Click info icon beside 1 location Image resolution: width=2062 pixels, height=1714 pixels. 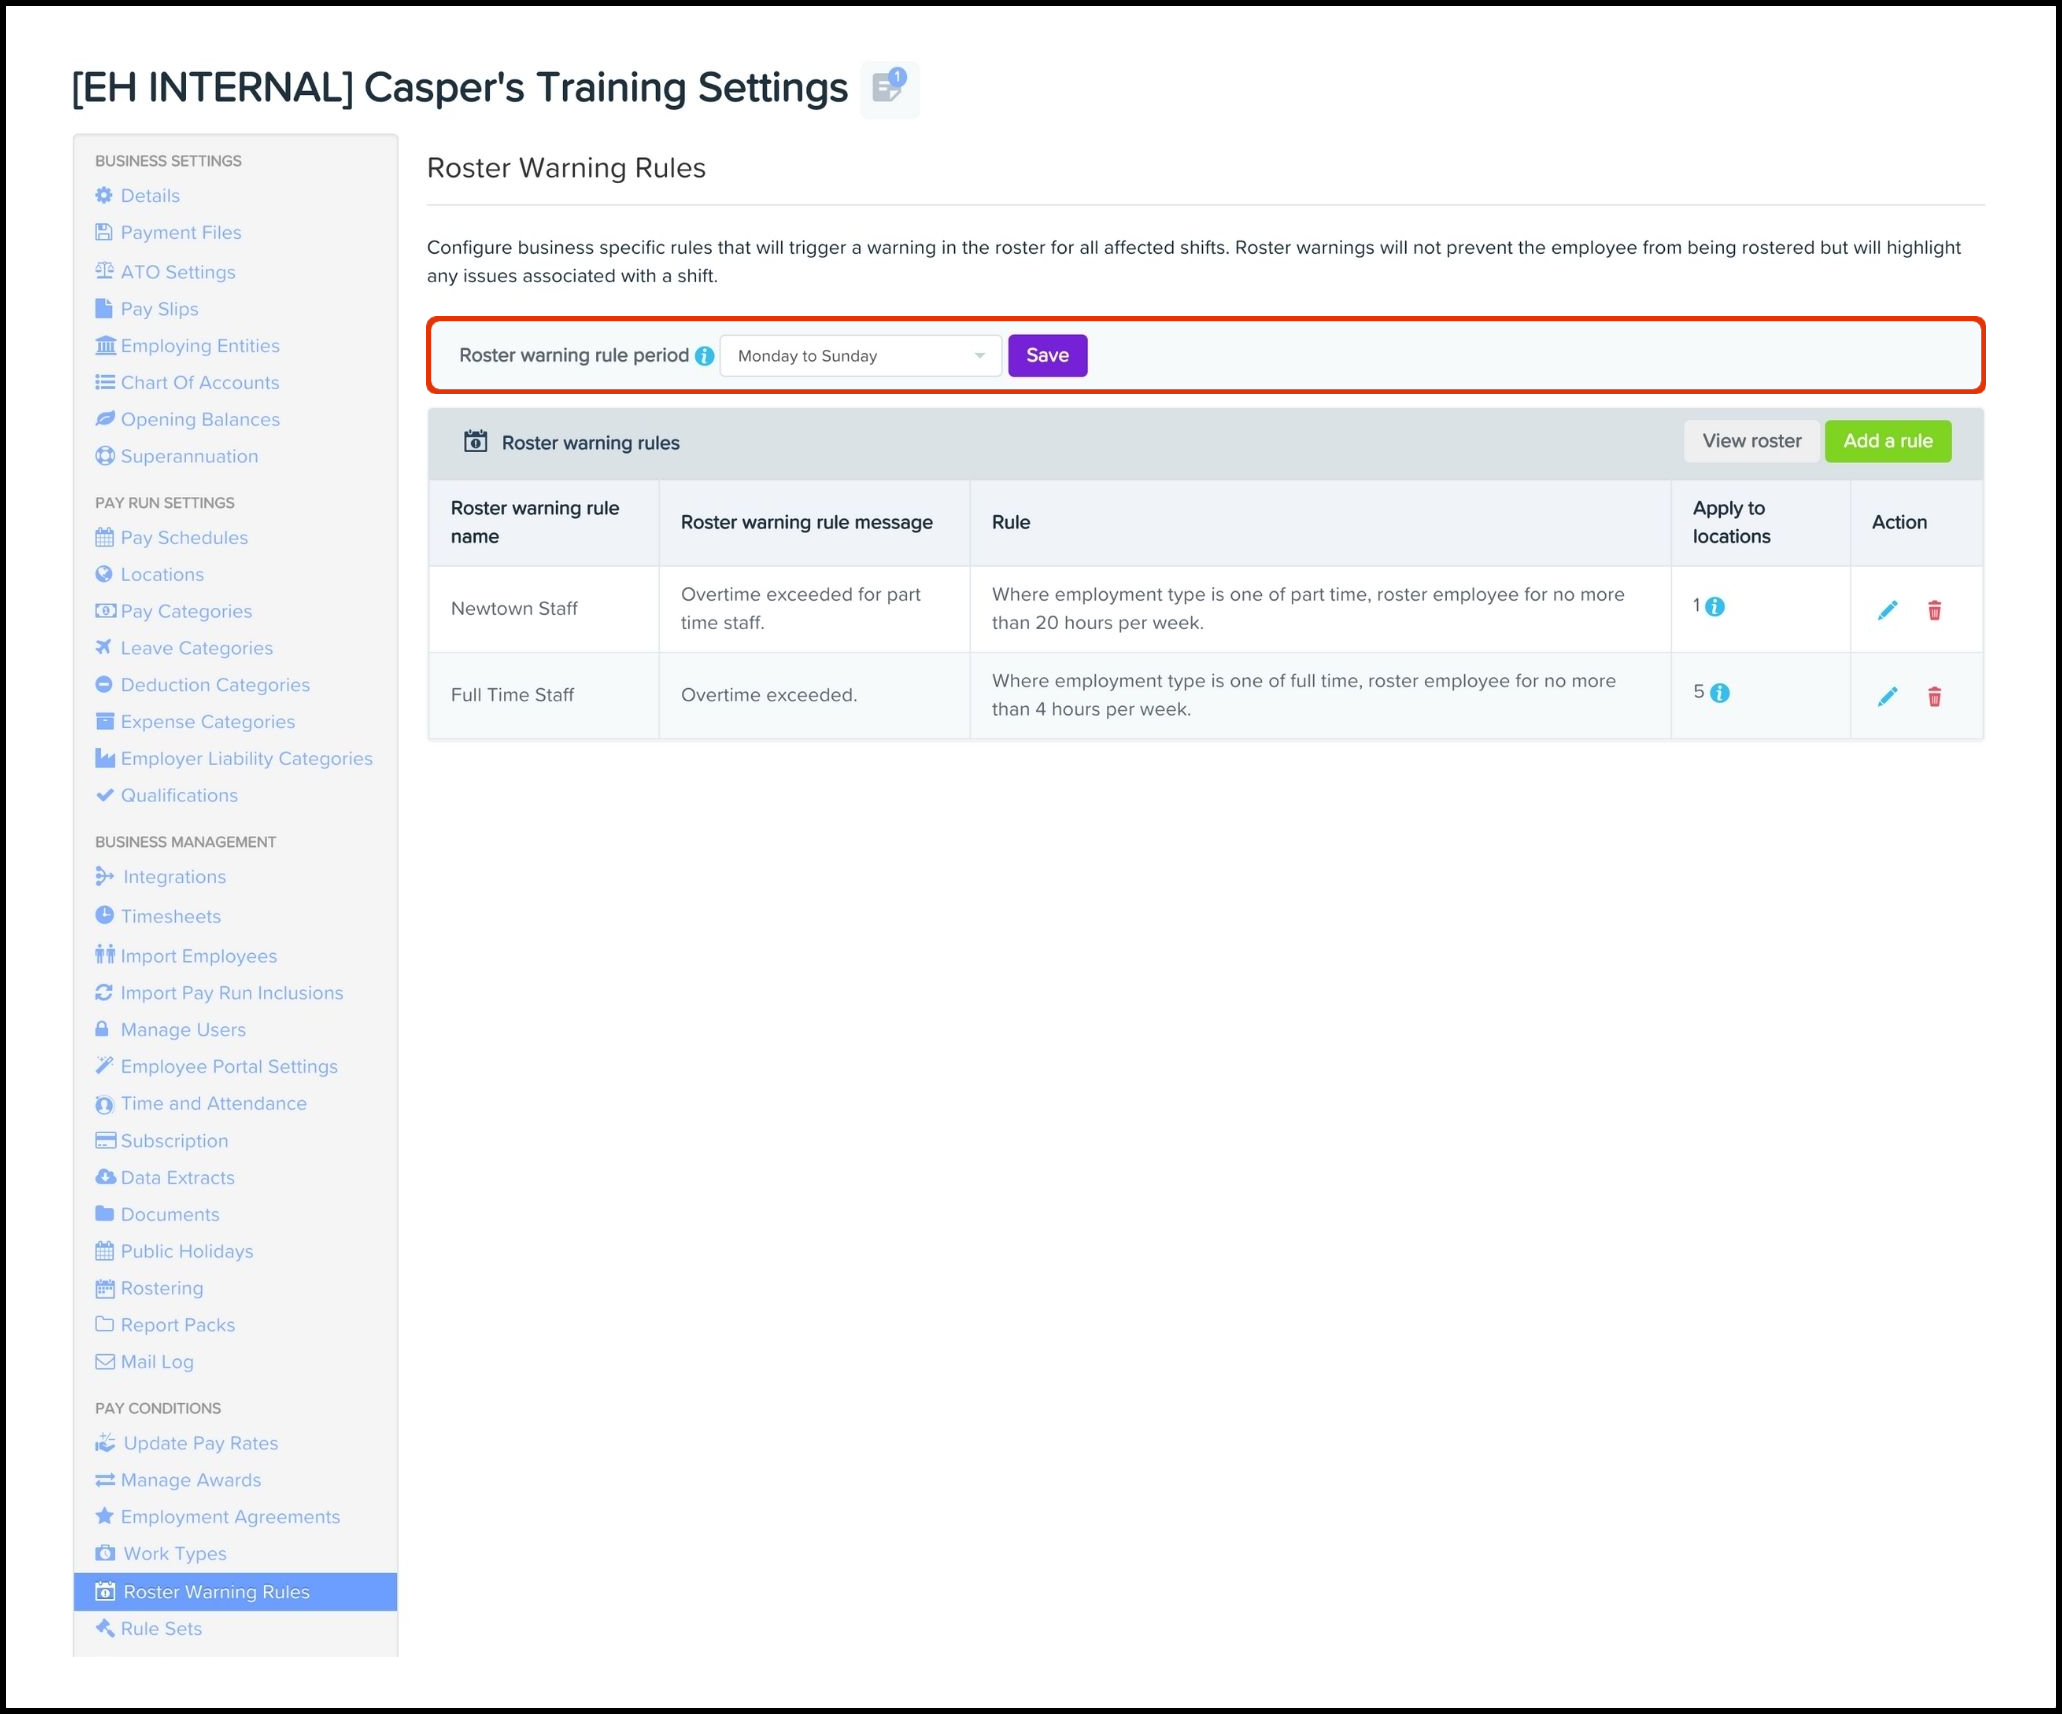click(1715, 607)
